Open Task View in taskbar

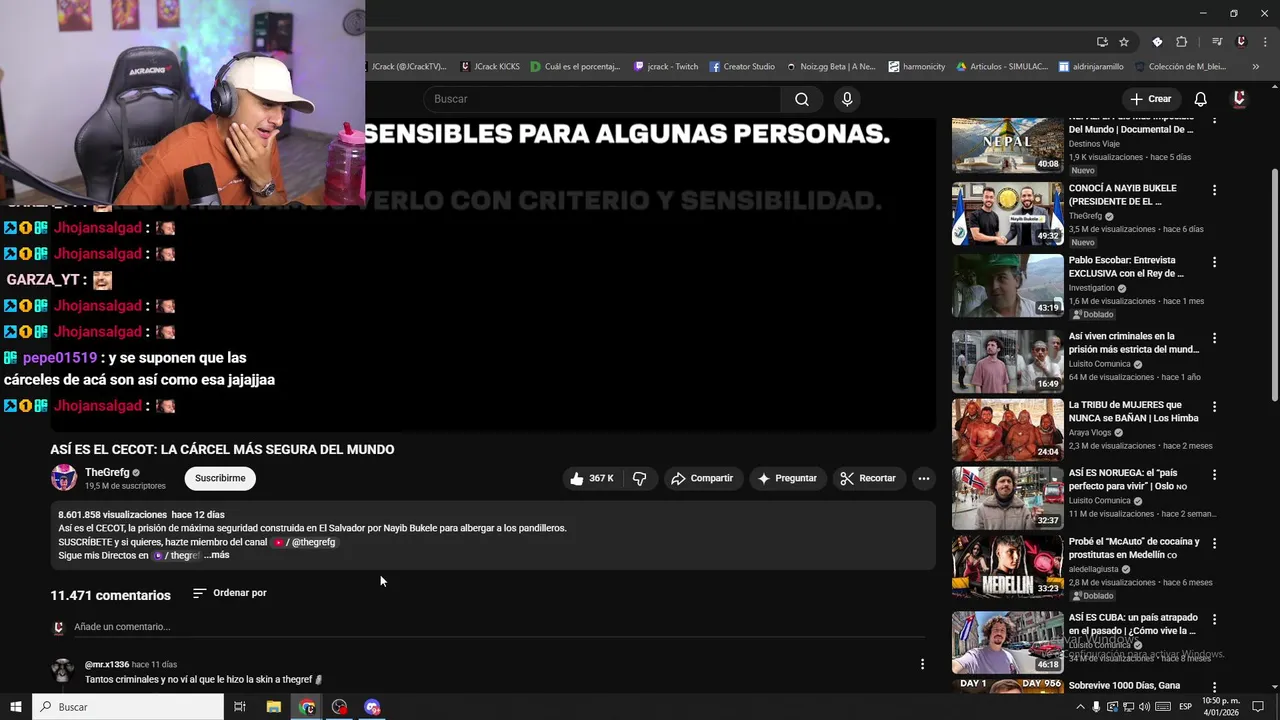(240, 707)
